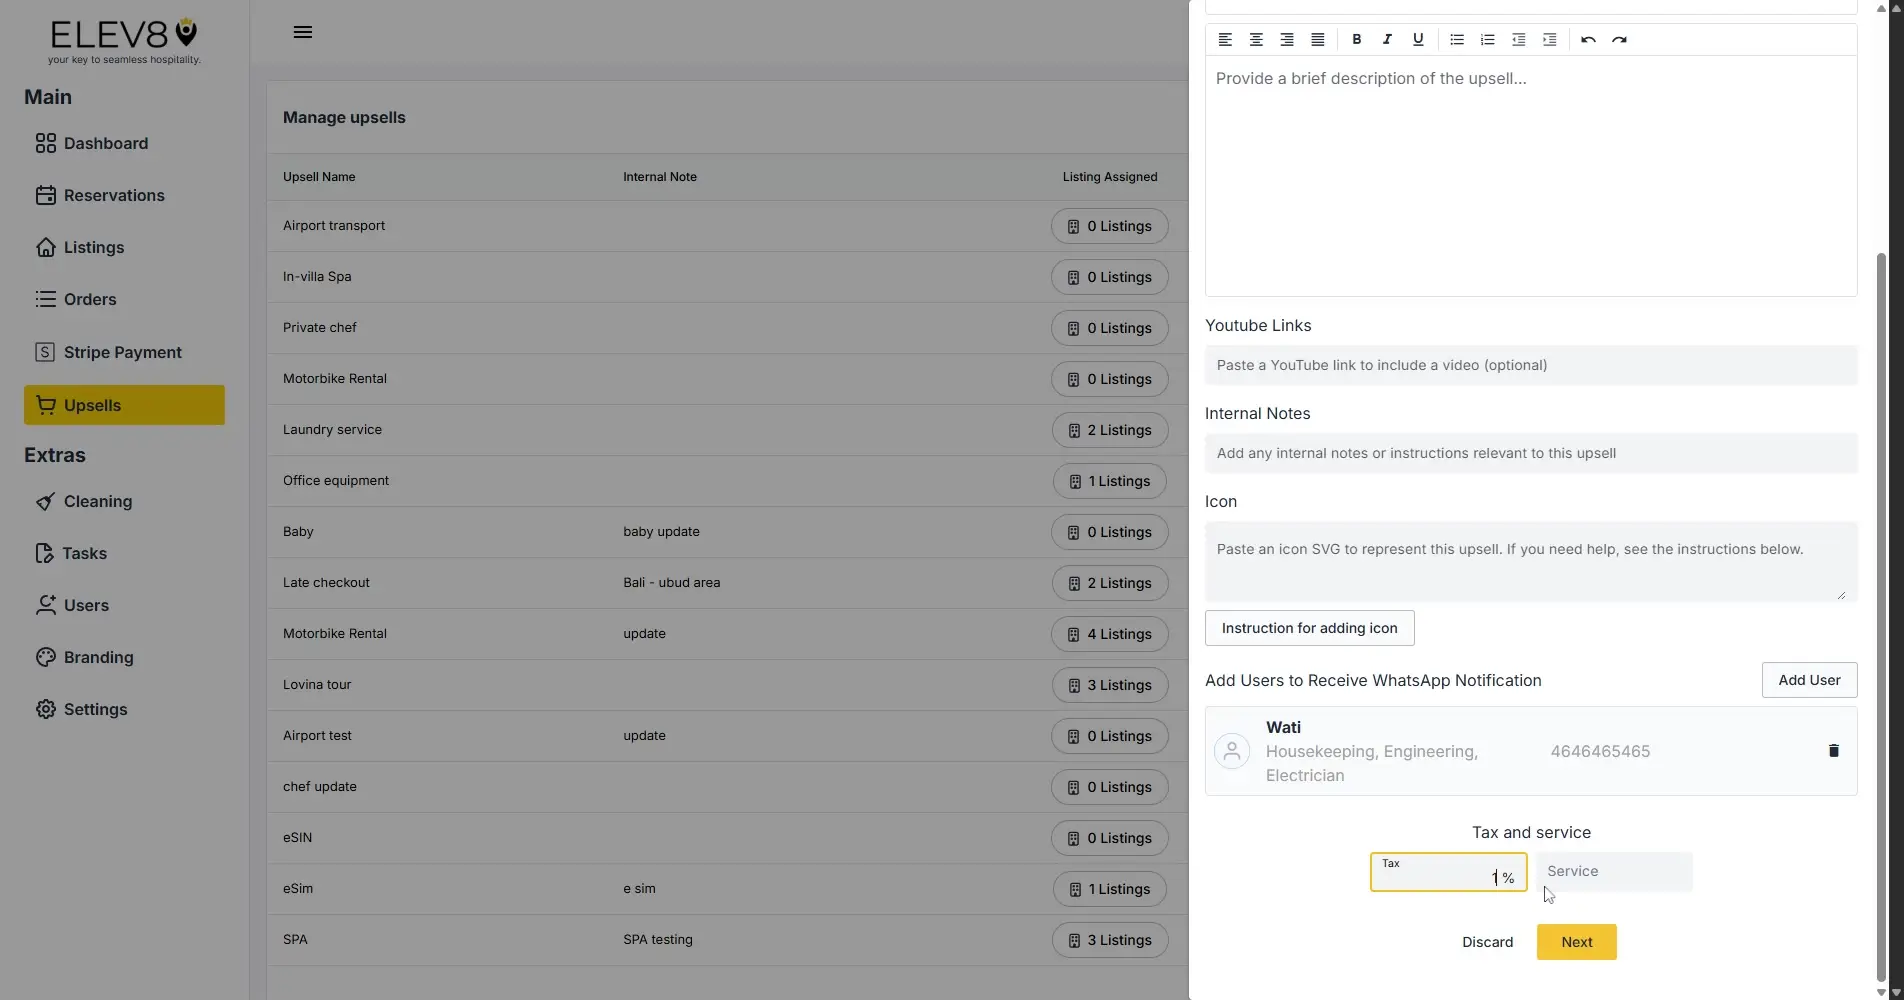Redo the last edit

point(1620,39)
